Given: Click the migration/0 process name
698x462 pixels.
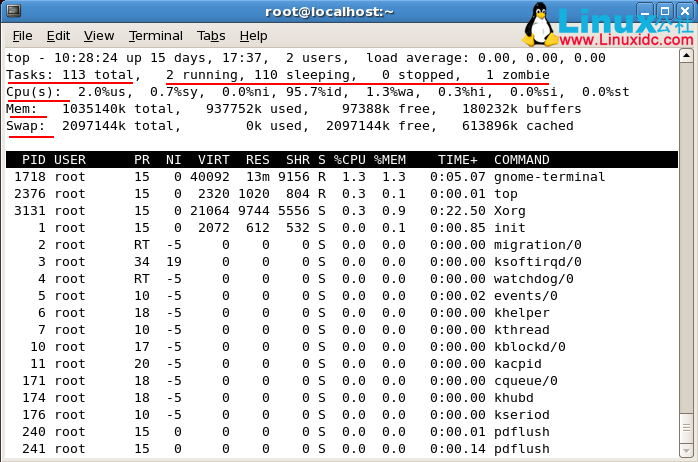Looking at the screenshot, I should [x=538, y=245].
